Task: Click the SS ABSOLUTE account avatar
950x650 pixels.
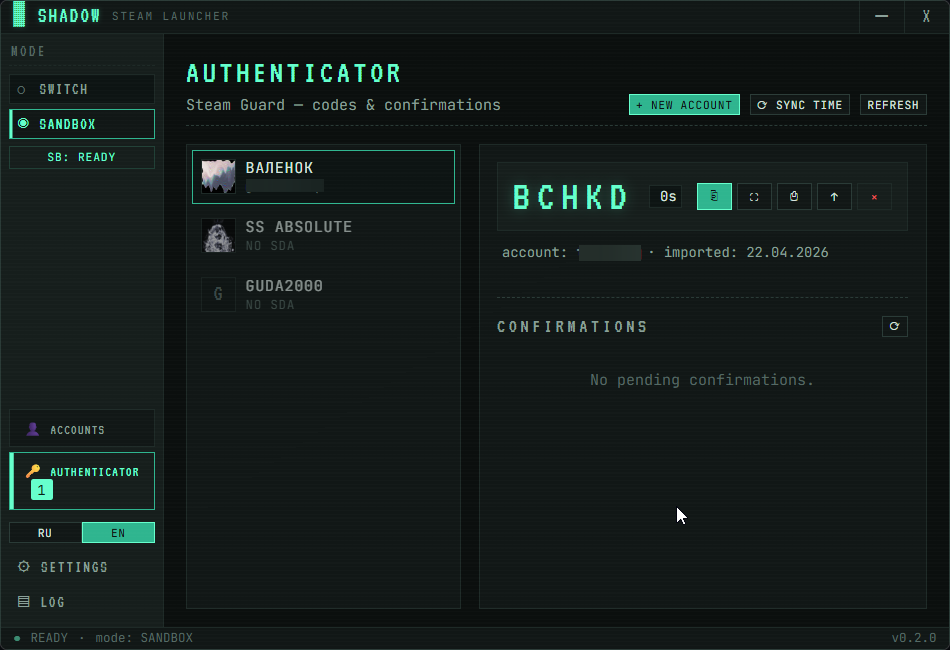Action: click(218, 236)
